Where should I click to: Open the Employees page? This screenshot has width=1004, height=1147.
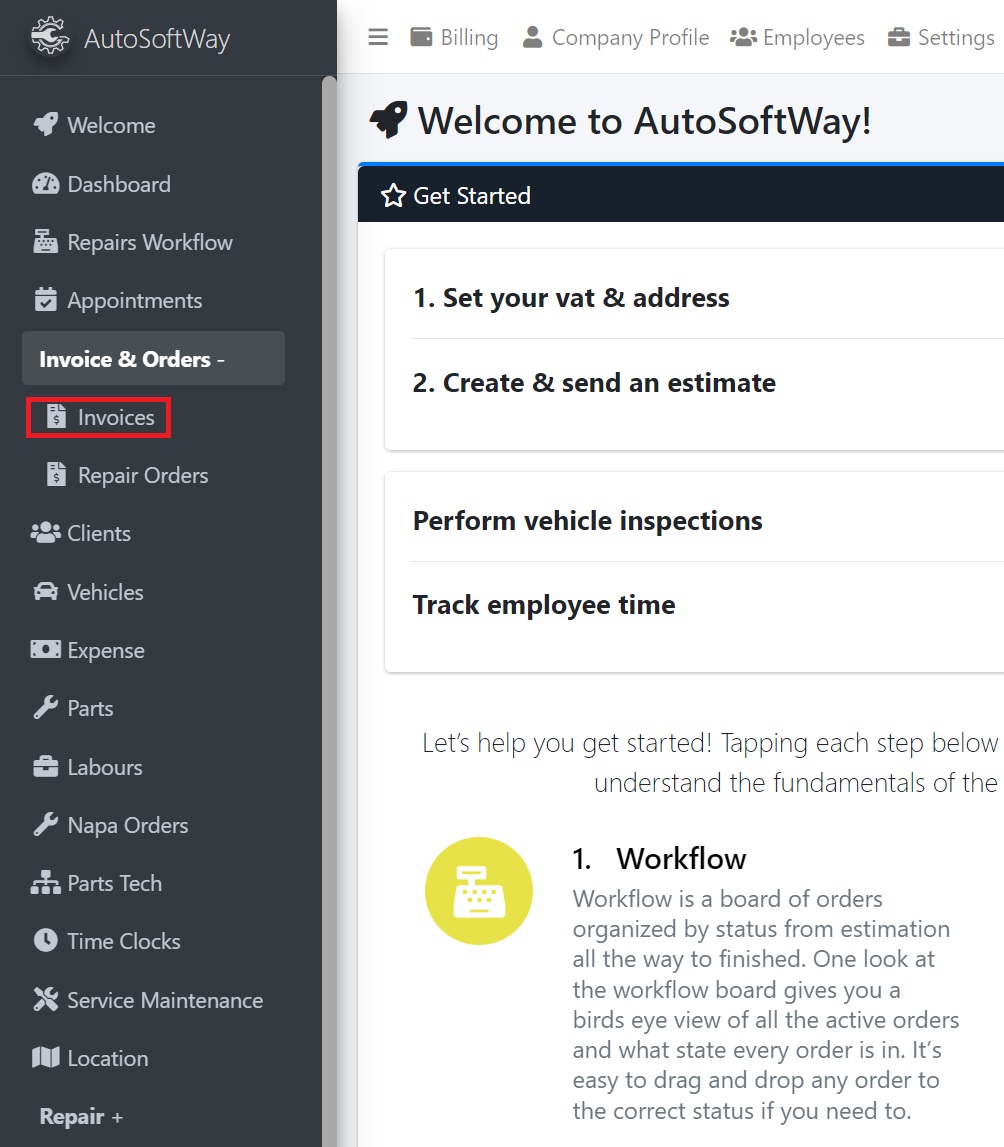[x=797, y=37]
